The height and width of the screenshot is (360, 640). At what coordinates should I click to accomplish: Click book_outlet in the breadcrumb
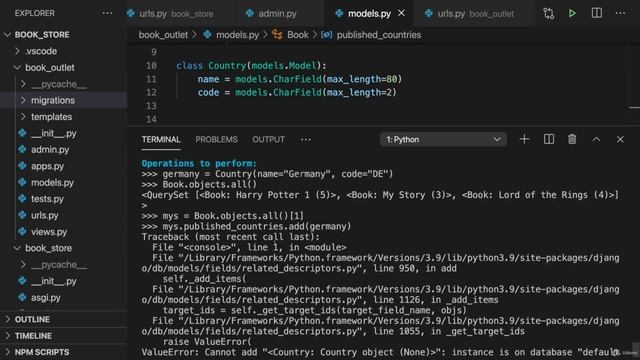click(x=163, y=35)
